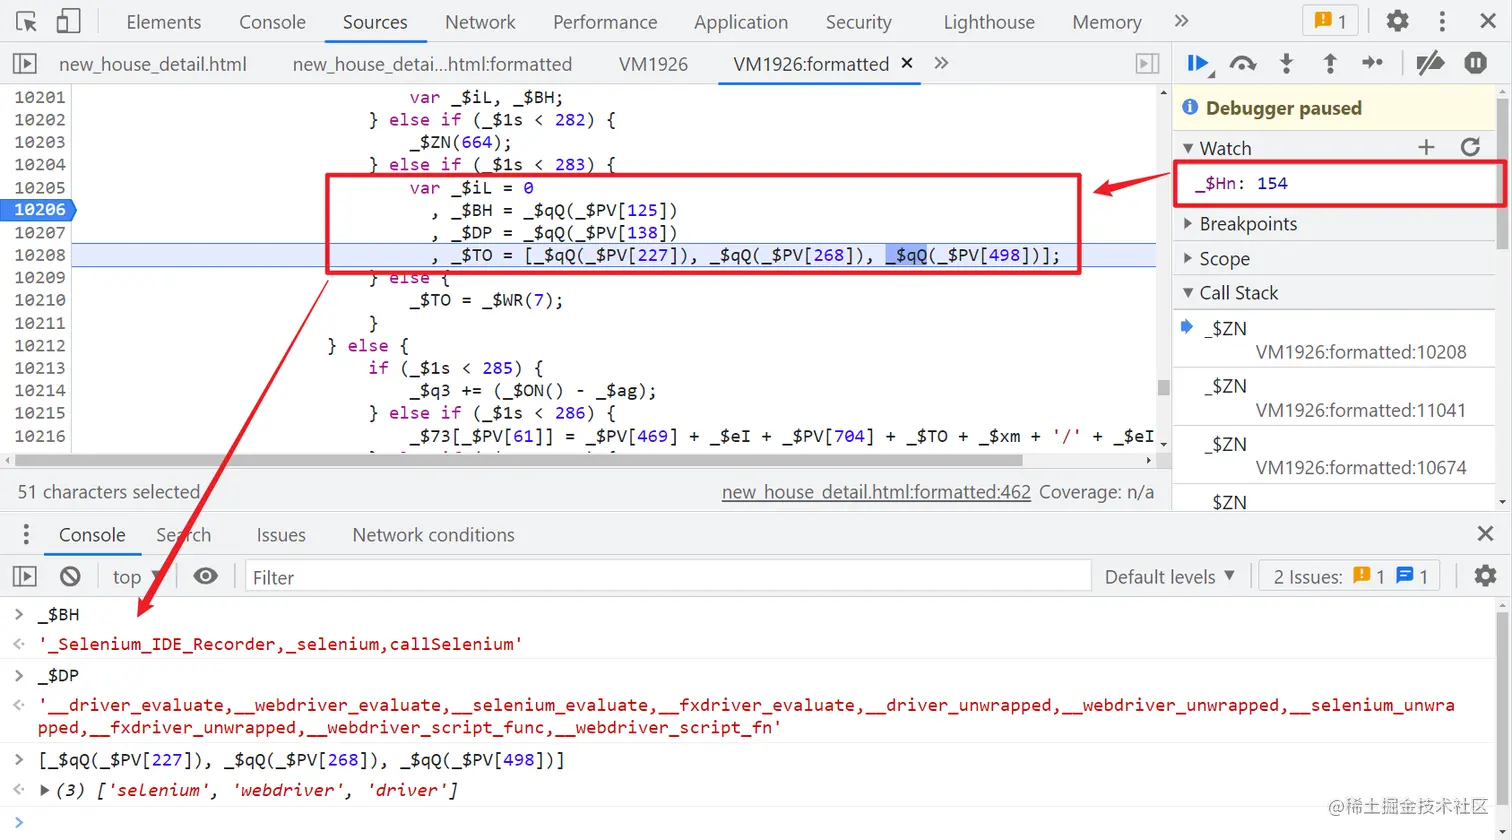1512x840 pixels.
Task: Select top call stack frame at line 10208
Action: [x=1336, y=339]
